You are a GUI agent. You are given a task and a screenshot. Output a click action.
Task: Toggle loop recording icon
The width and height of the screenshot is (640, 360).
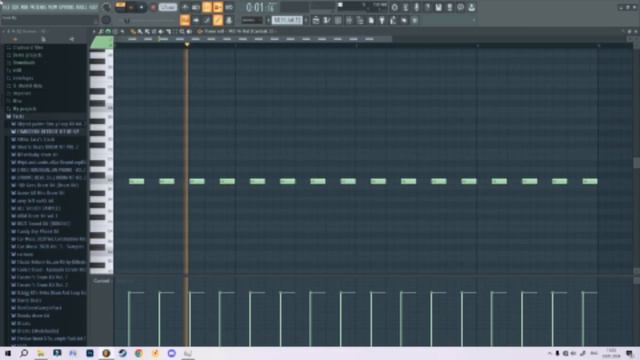[x=229, y=7]
